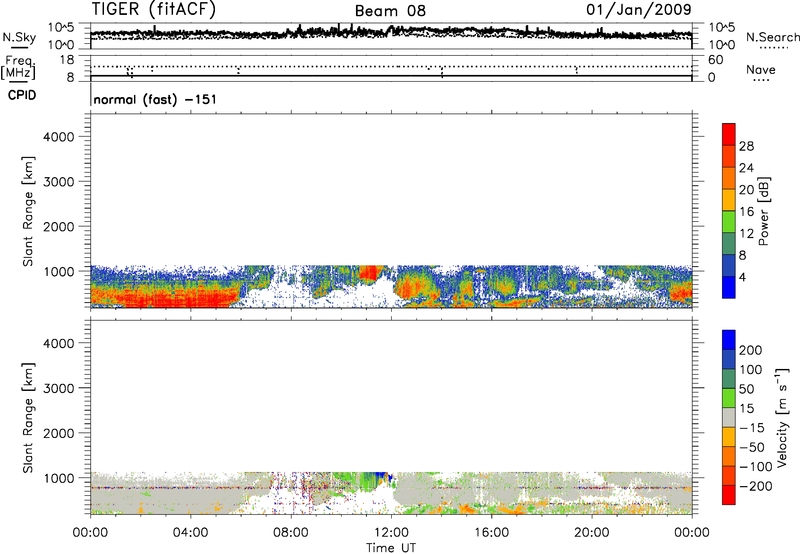Click the noise trace in top panel
This screenshot has height=554, width=800.
(391, 33)
